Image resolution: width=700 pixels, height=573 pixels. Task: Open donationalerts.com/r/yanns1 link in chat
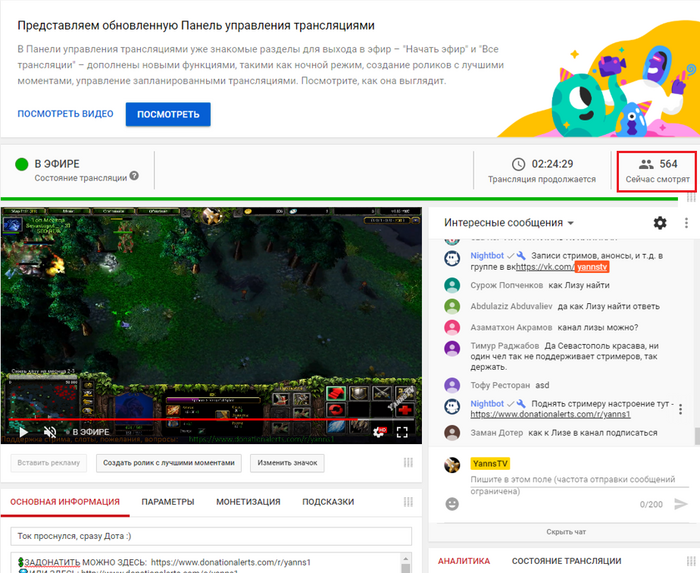click(x=550, y=415)
